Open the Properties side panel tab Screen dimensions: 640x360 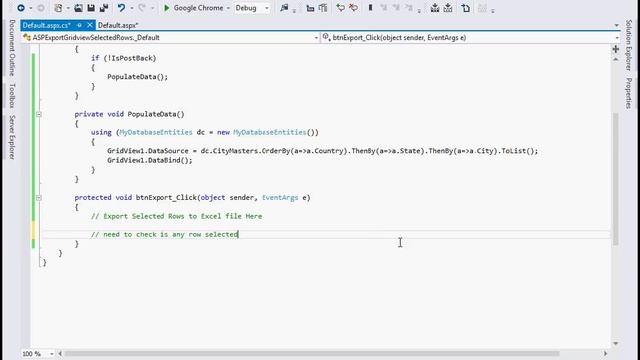click(x=629, y=93)
